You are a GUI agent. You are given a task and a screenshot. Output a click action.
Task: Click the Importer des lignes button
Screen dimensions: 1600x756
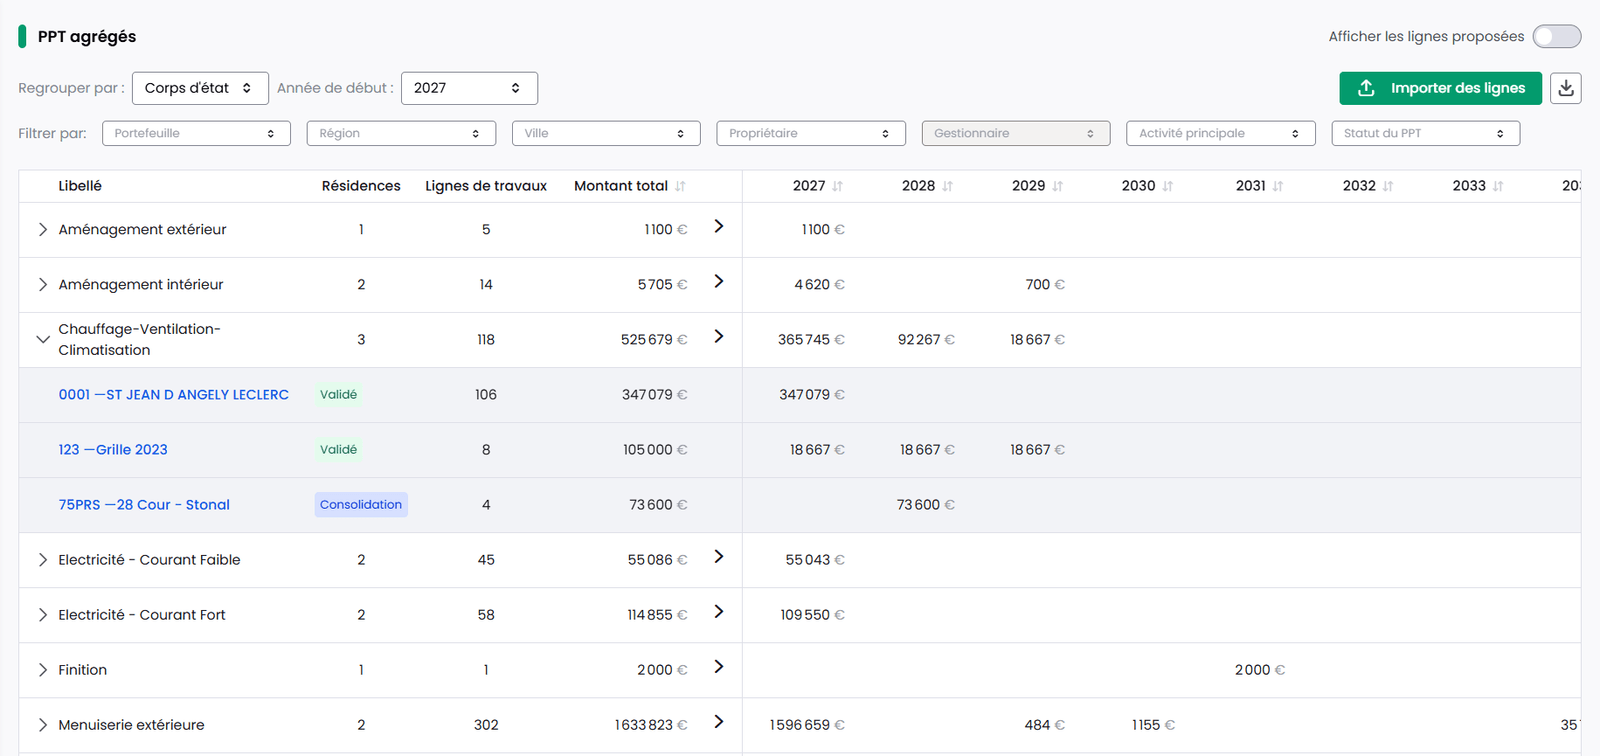[1440, 88]
